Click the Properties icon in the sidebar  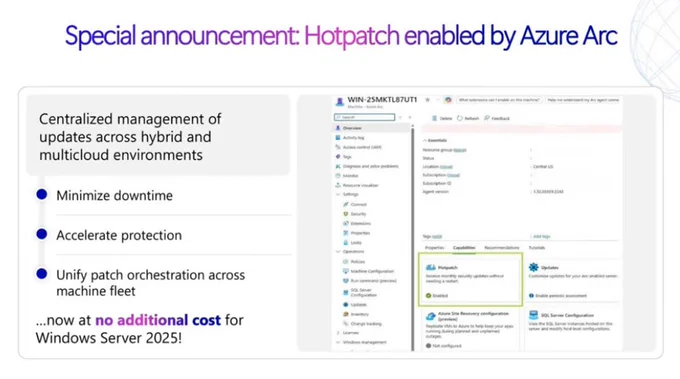[x=346, y=233]
